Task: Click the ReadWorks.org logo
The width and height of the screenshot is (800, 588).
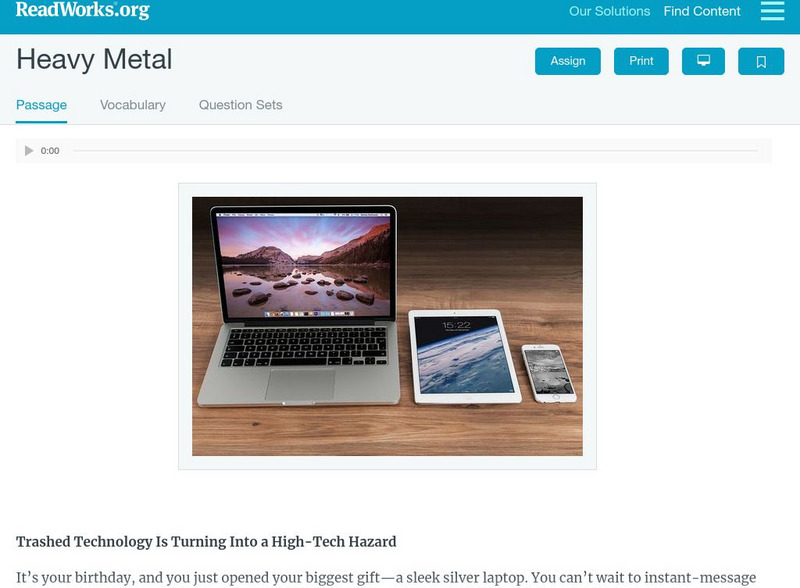Action: (83, 10)
